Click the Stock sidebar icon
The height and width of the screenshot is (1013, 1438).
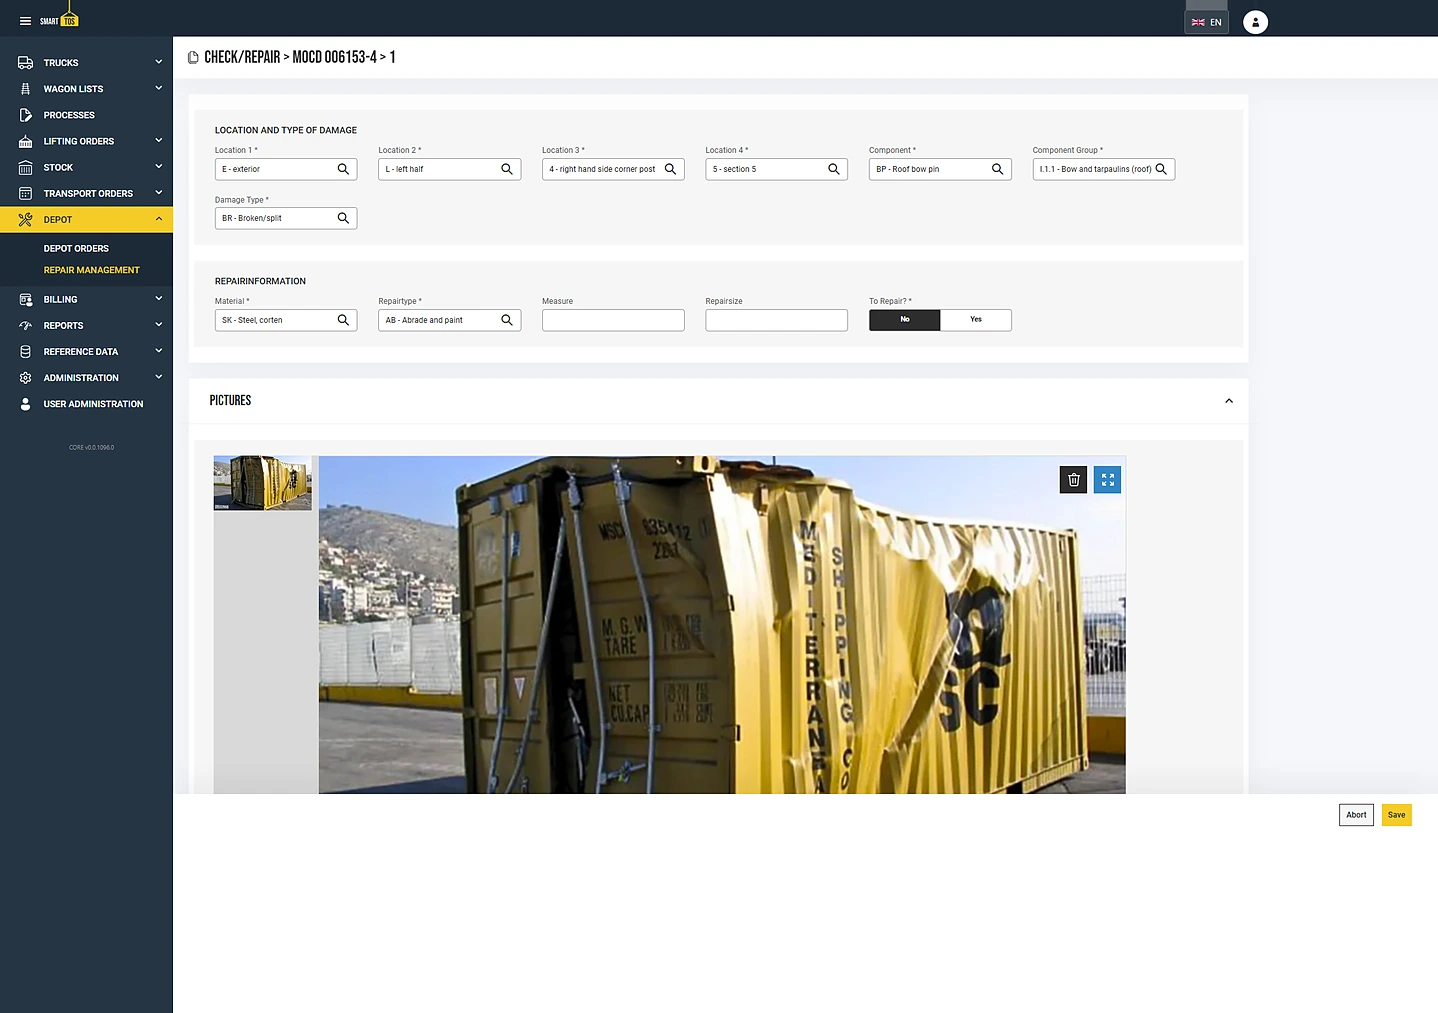pos(25,167)
